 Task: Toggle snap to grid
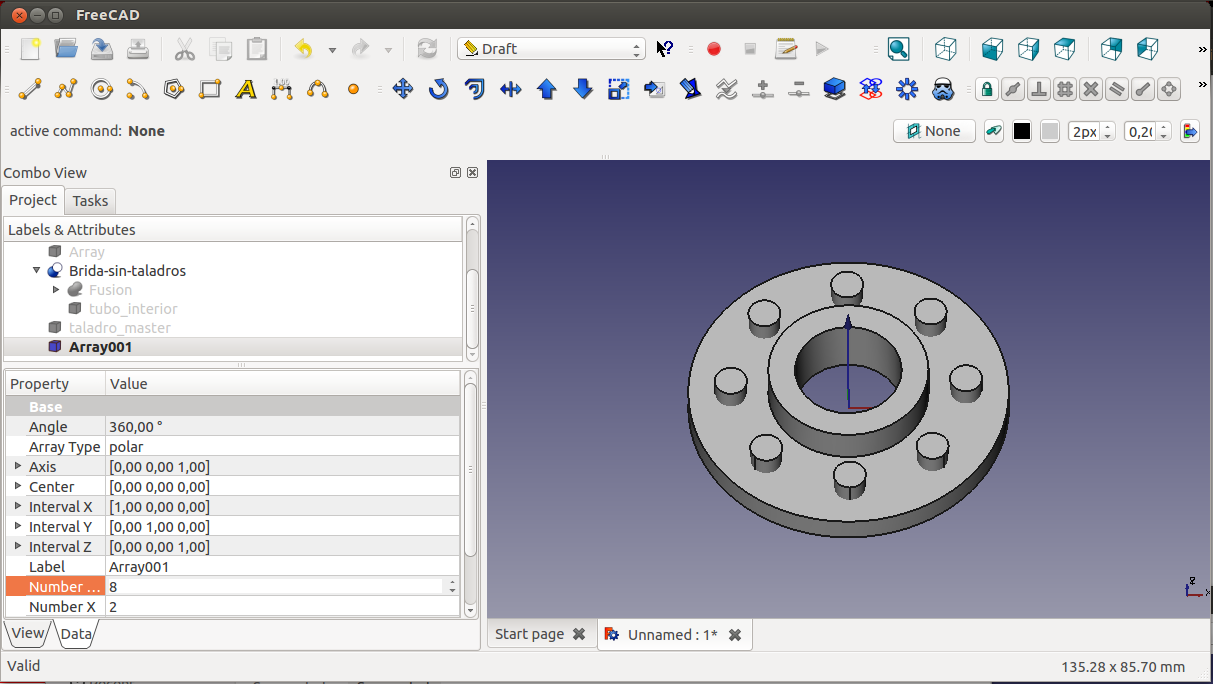click(1065, 89)
